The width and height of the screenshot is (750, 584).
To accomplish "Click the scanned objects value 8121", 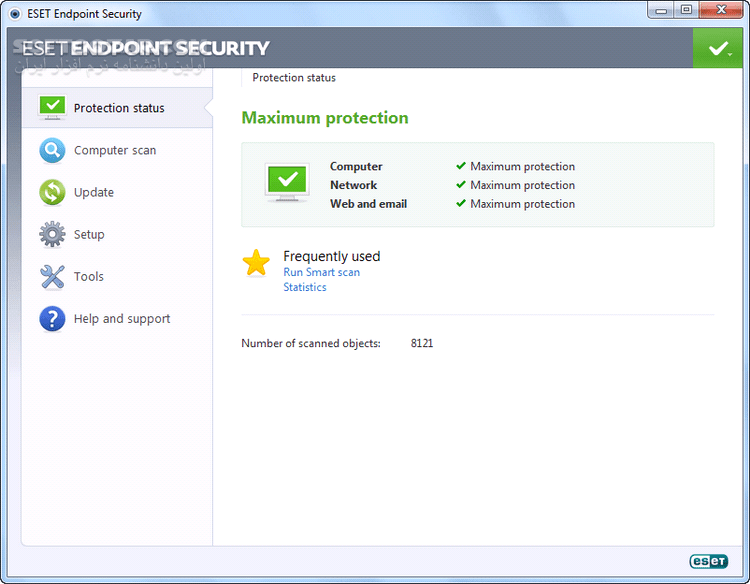I will pos(422,343).
